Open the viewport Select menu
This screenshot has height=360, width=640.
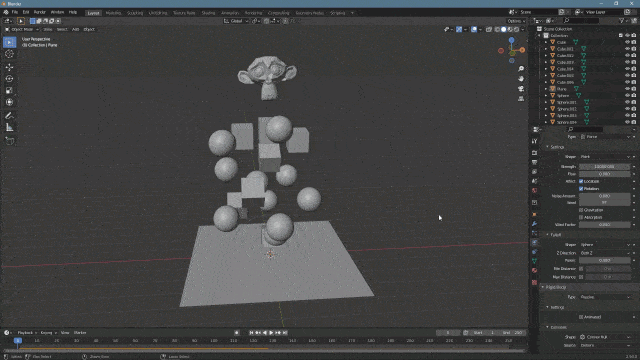[62, 29]
